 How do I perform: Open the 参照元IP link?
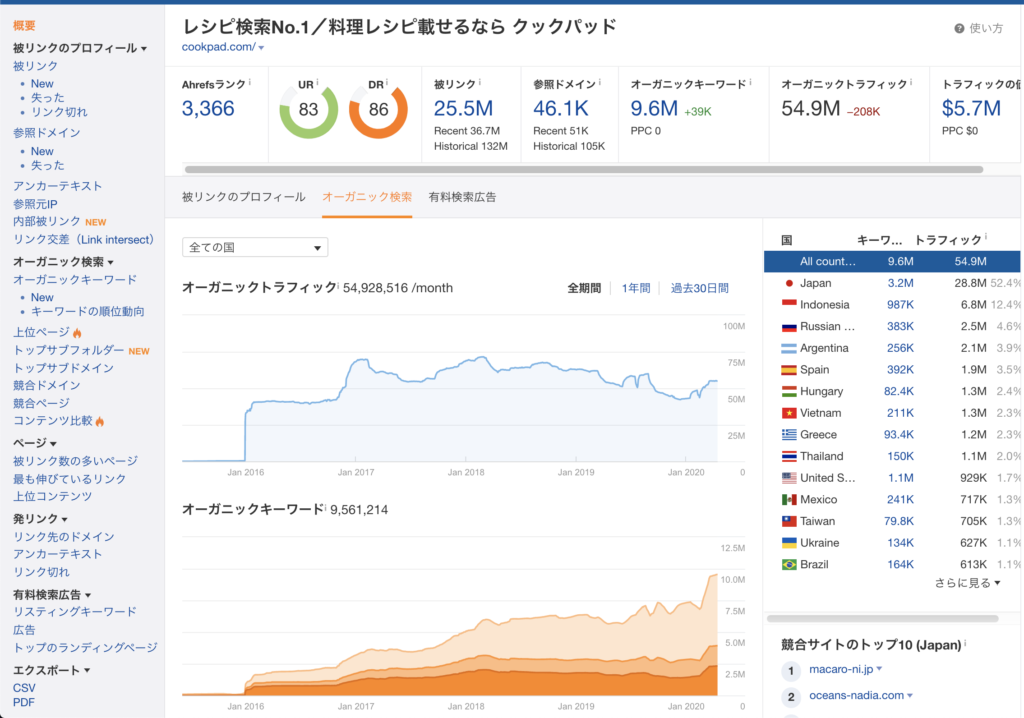pyautogui.click(x=35, y=204)
